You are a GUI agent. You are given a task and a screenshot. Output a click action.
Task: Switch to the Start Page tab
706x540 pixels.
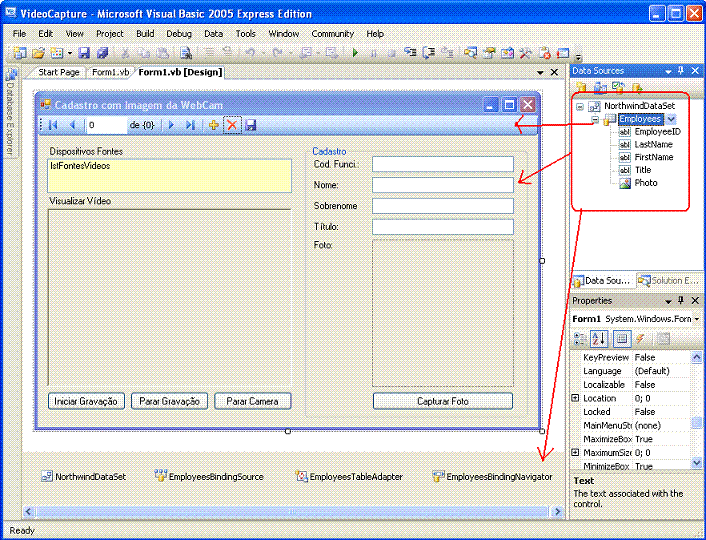59,72
